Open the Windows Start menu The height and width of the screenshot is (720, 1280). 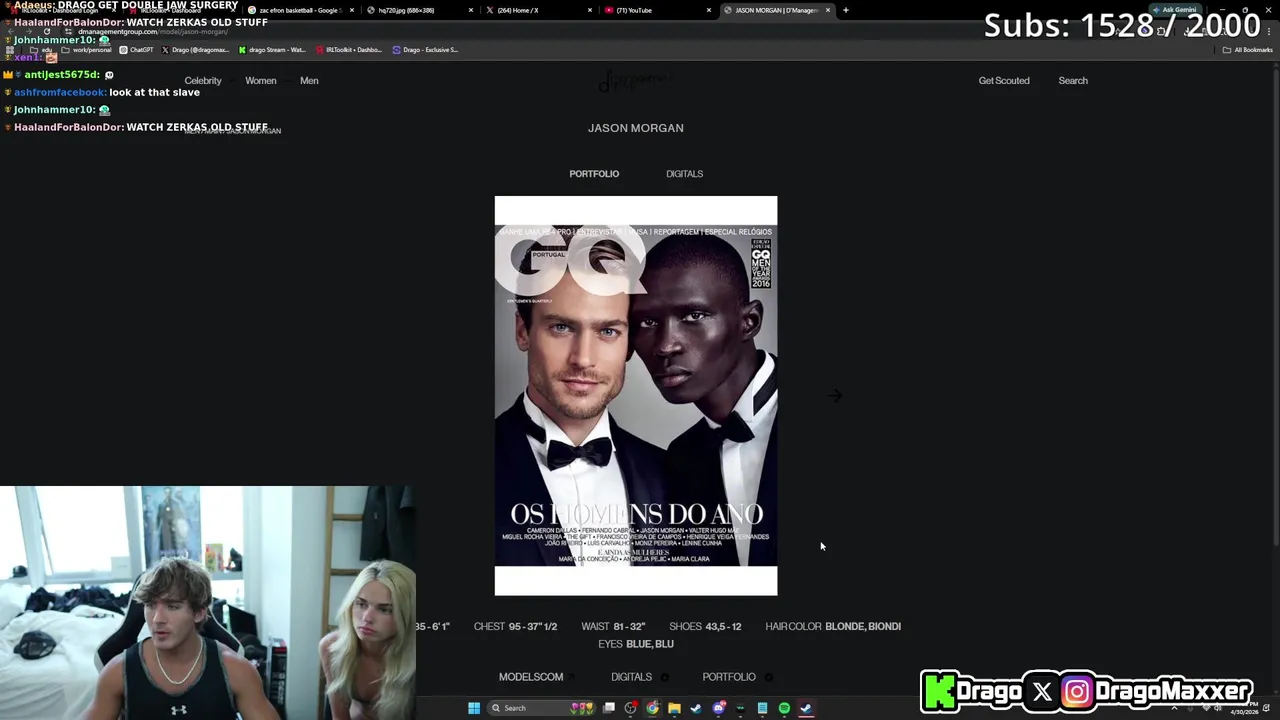pos(474,708)
